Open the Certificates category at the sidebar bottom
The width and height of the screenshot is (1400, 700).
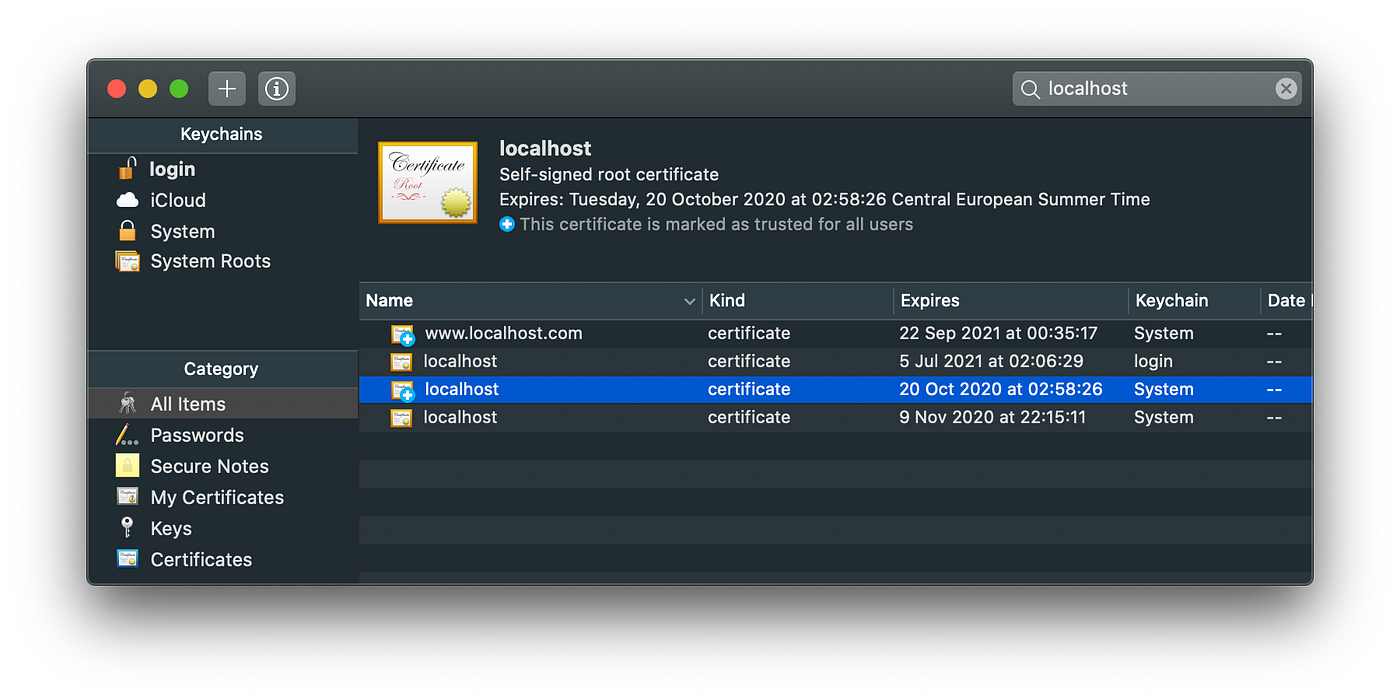tap(201, 559)
